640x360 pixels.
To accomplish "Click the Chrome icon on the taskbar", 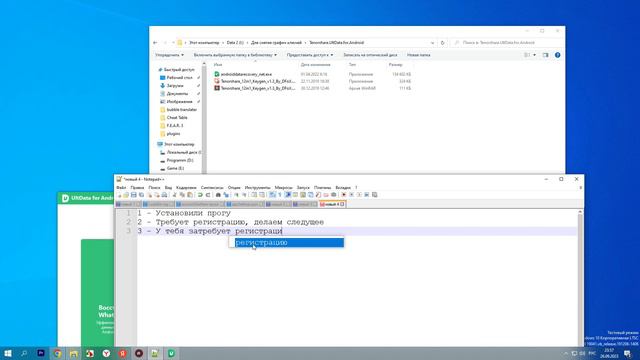I will [x=57, y=353].
